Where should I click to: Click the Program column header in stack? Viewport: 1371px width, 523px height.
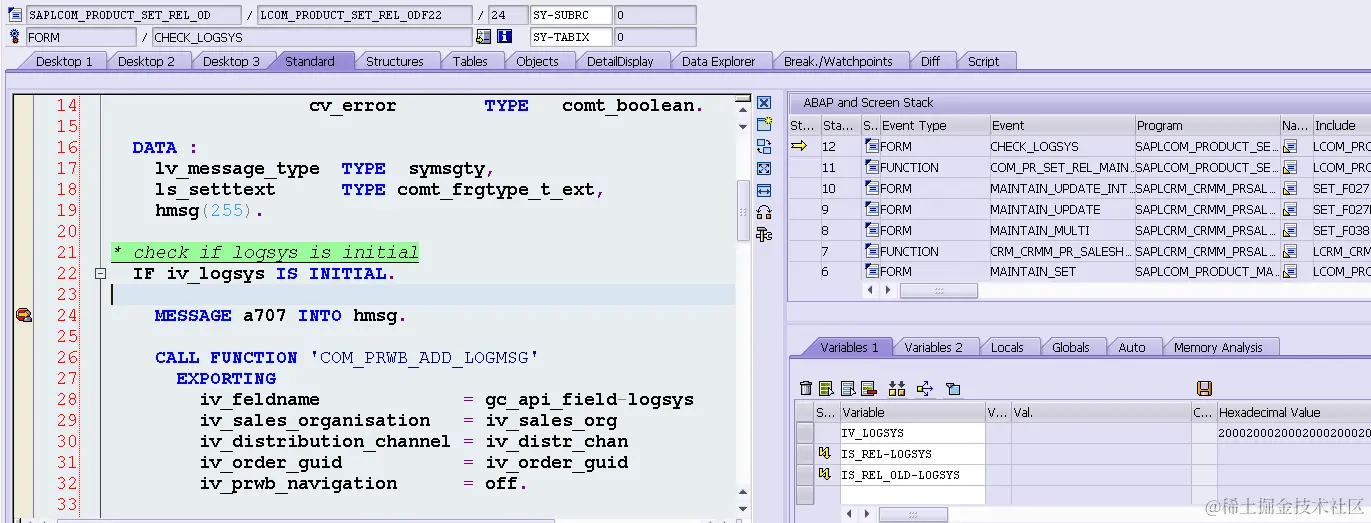(1206, 125)
